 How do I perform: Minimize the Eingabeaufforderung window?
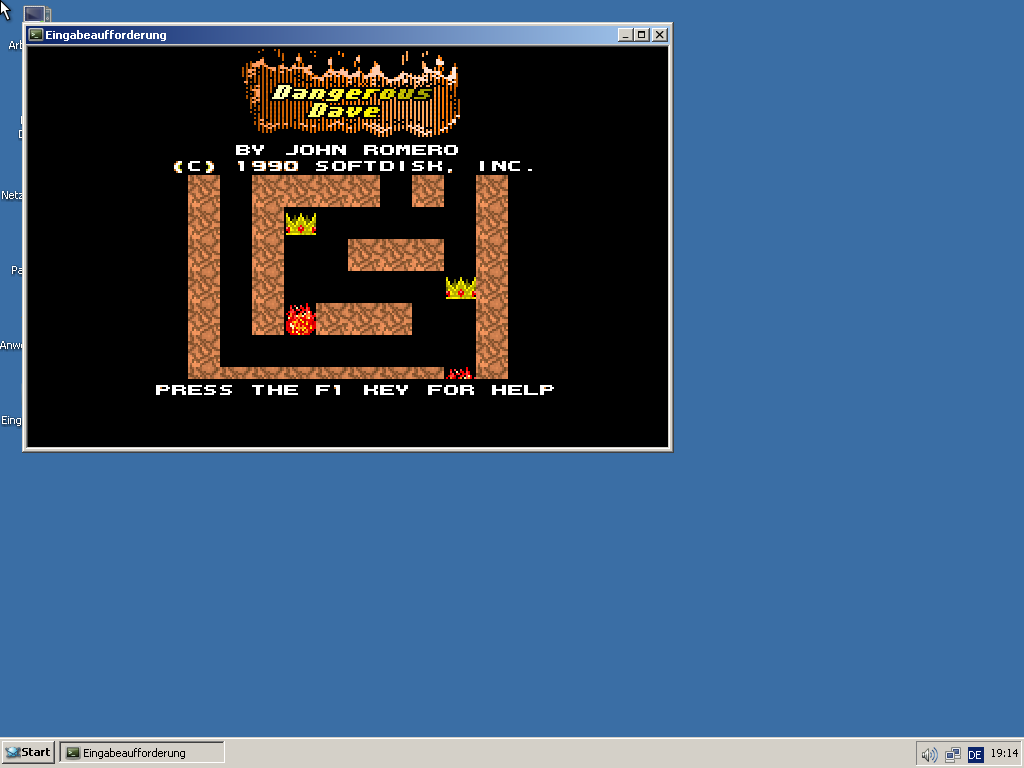coord(625,35)
